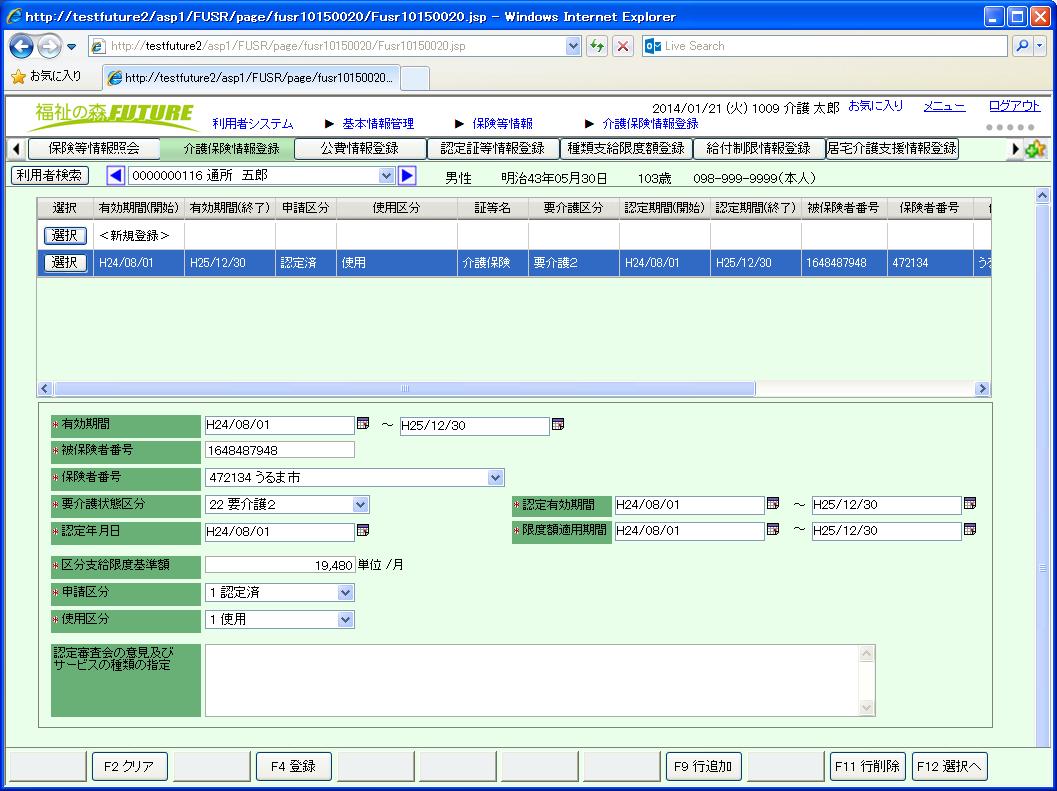Click the browser Back arrow button

click(22, 46)
